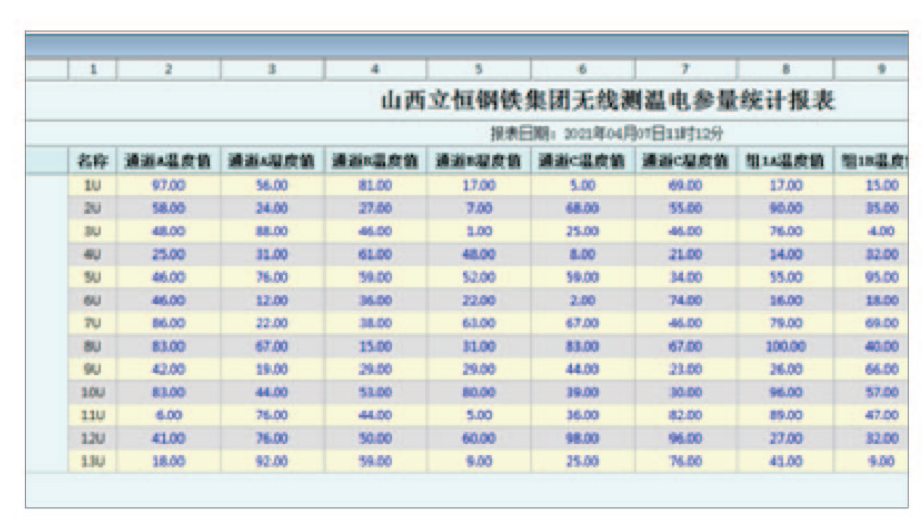The width and height of the screenshot is (922, 519).
Task: Click column header number 1
Action: [x=93, y=70]
